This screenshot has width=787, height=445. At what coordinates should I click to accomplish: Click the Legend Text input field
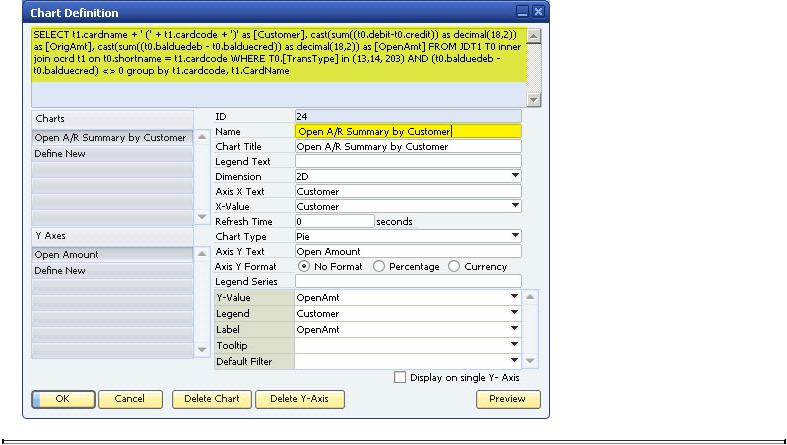408,161
